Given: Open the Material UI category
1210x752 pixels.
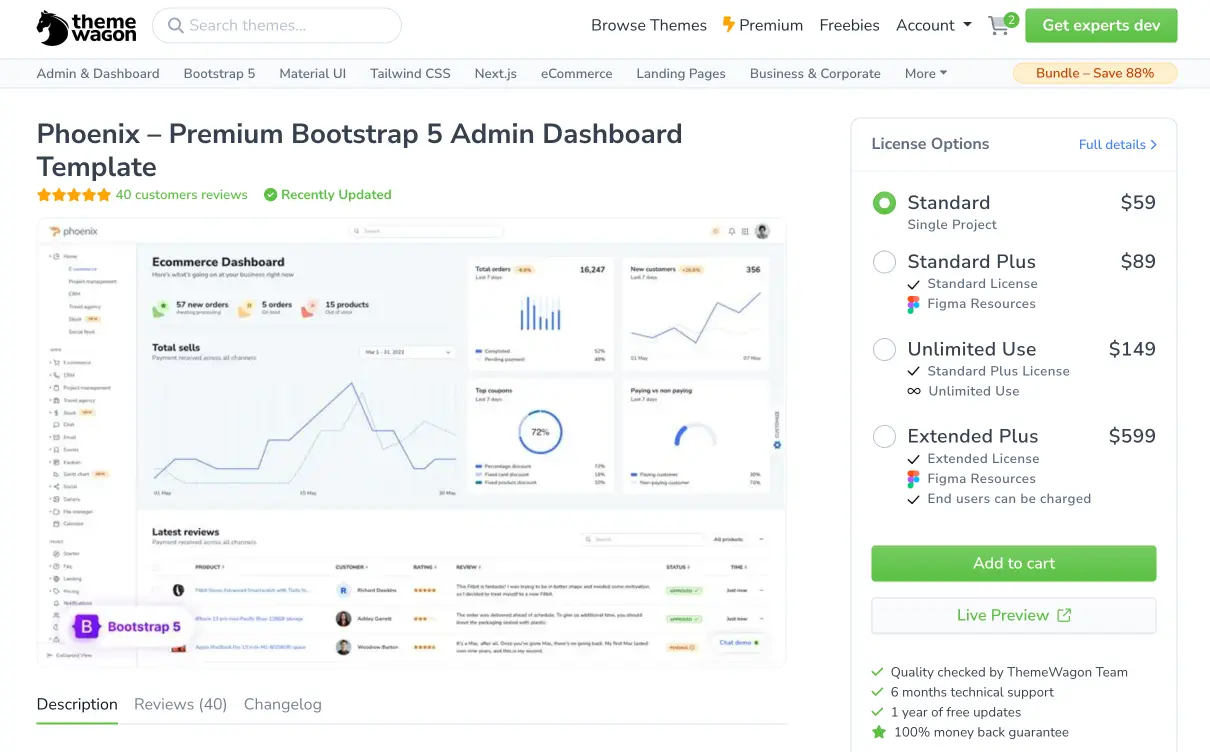Looking at the screenshot, I should coord(313,73).
